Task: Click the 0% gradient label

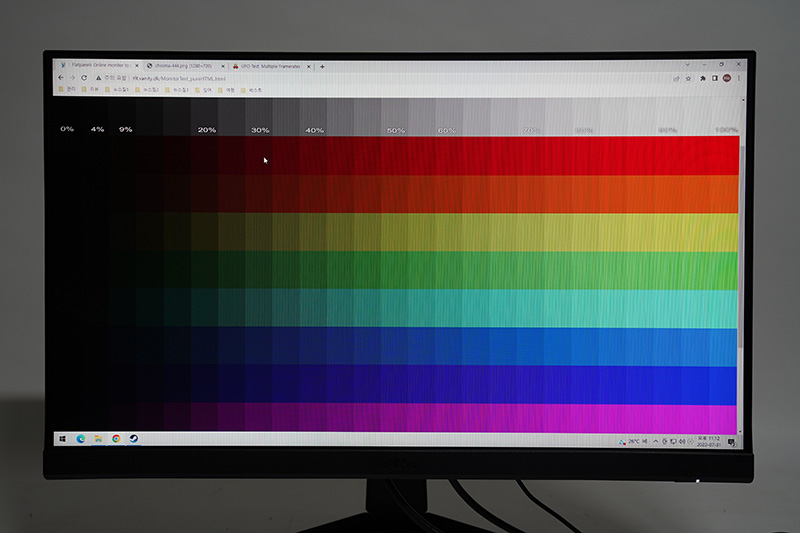Action: click(67, 129)
